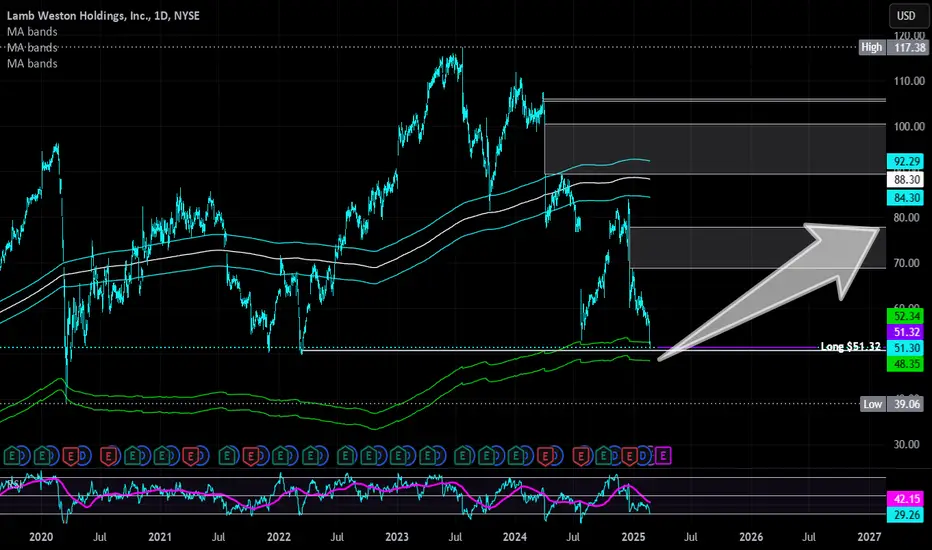The image size is (932, 550).
Task: Click the 52.34 green price label
Action: point(906,316)
